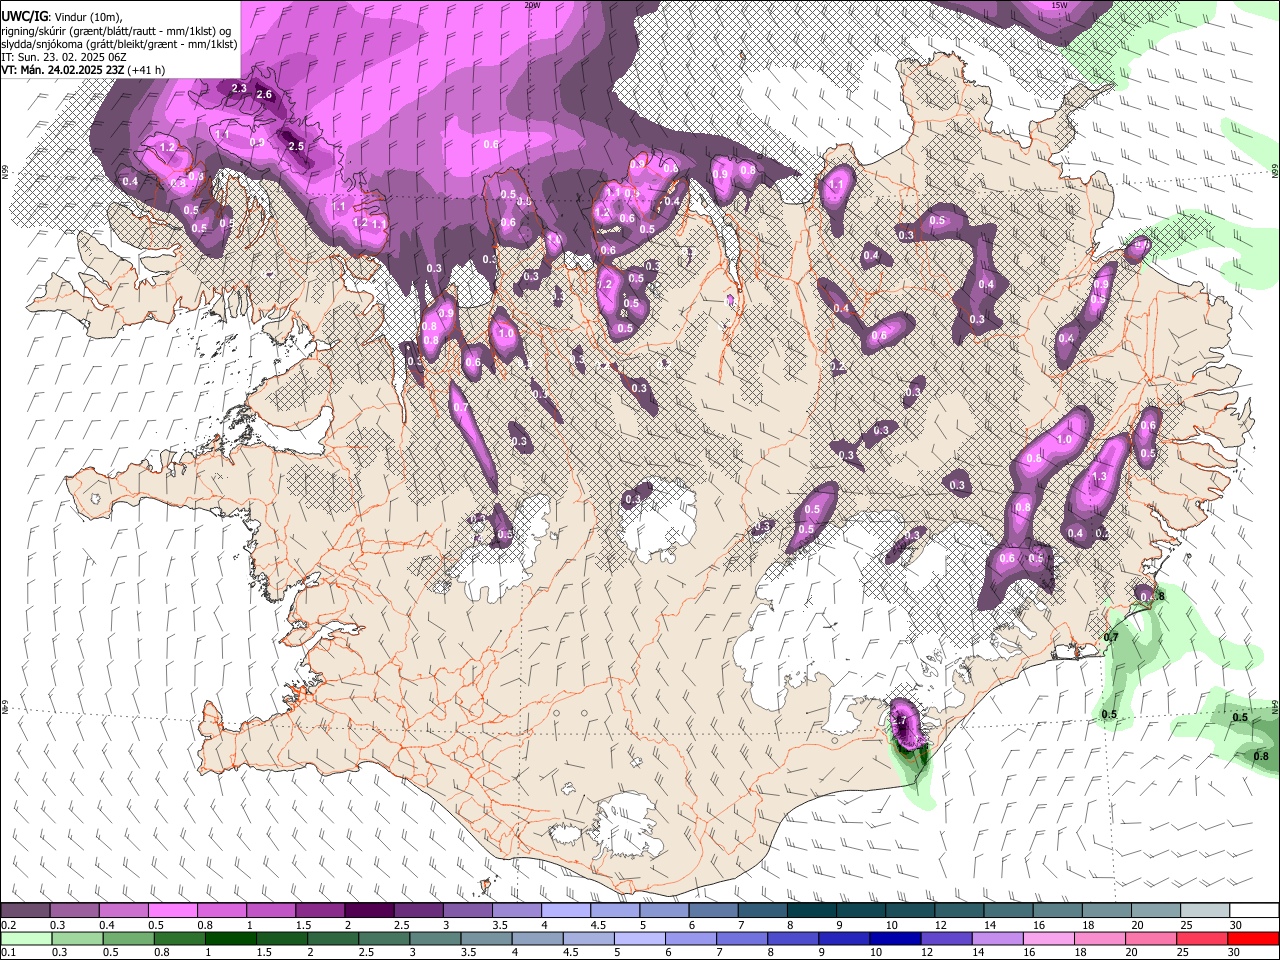Select the upper legend swatch labeled 2
Viewport: 1280px width, 960px height.
[x=369, y=911]
